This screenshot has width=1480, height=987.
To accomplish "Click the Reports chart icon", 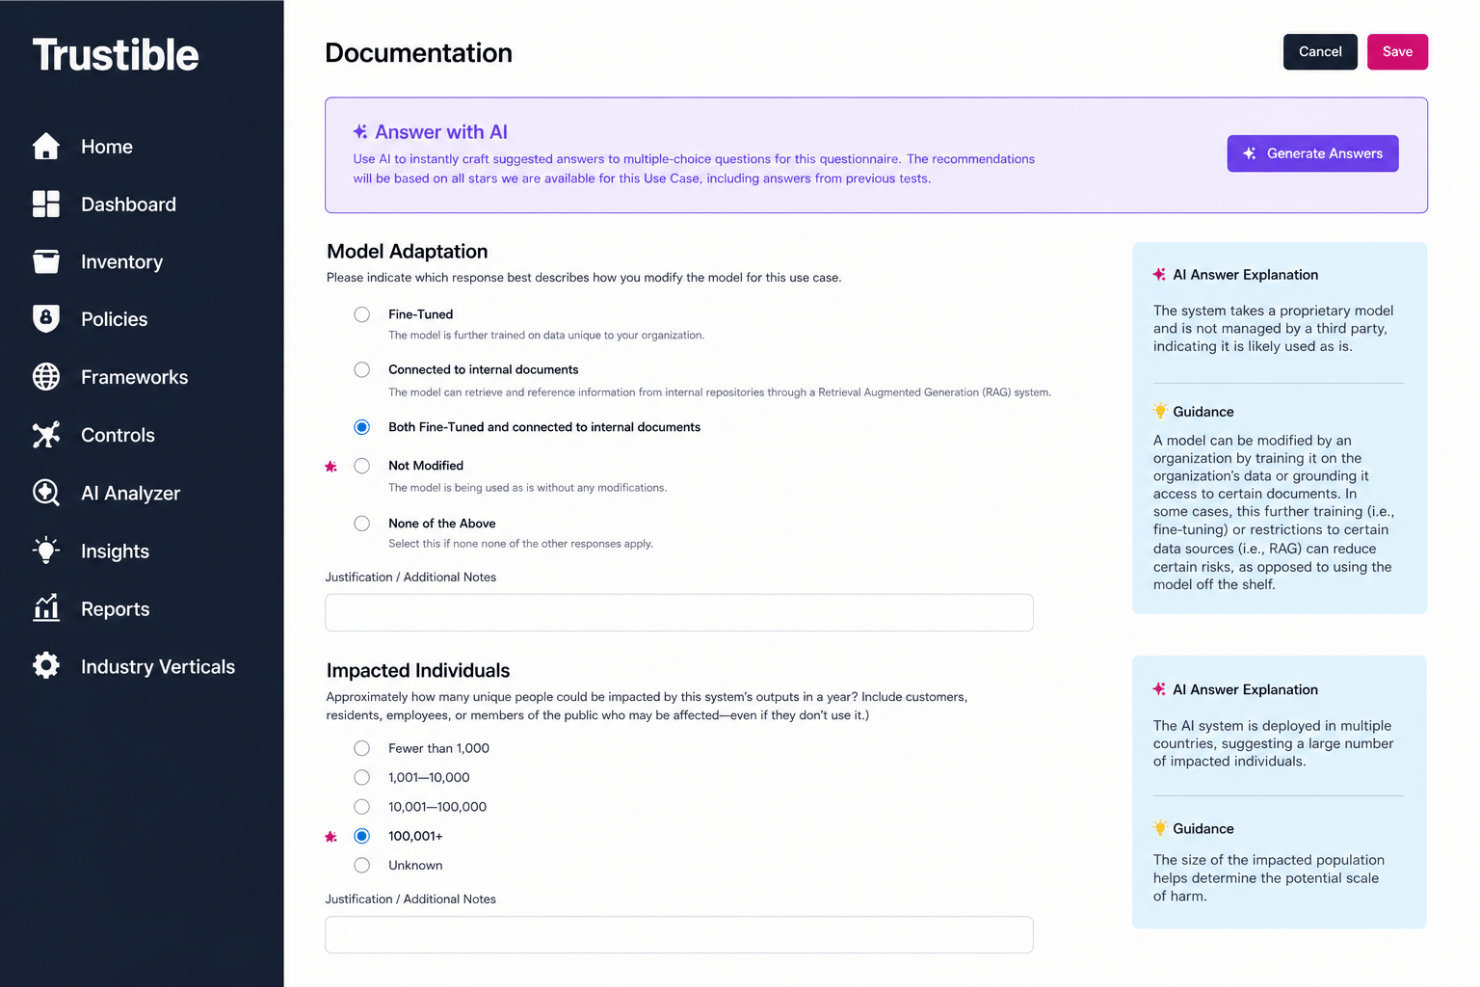I will (46, 608).
